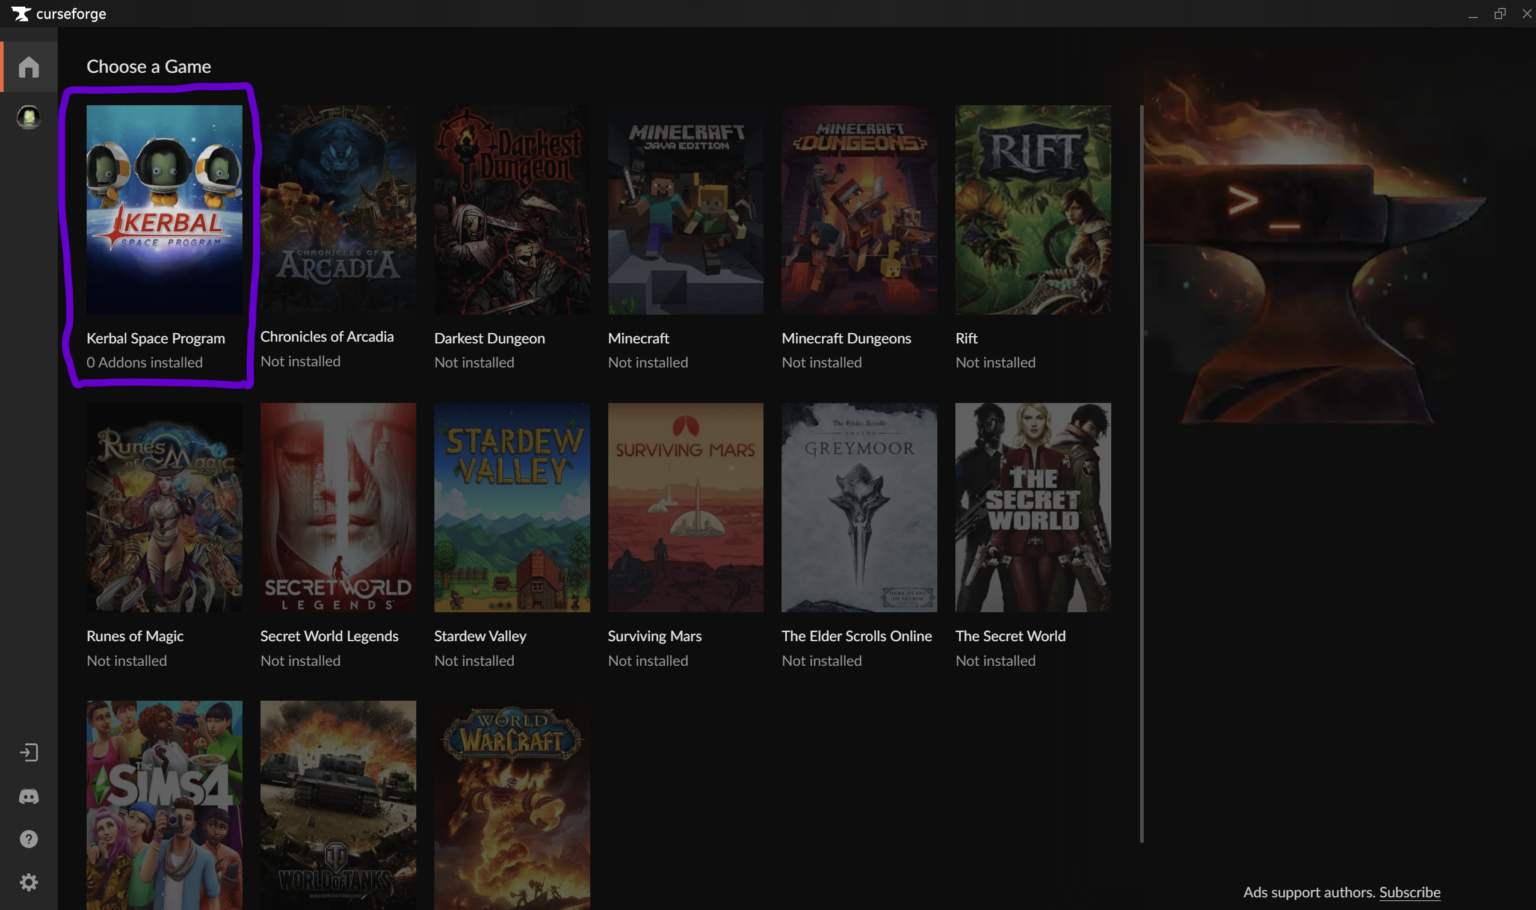Click the Subscribe link
Image resolution: width=1536 pixels, height=910 pixels.
coord(1409,892)
